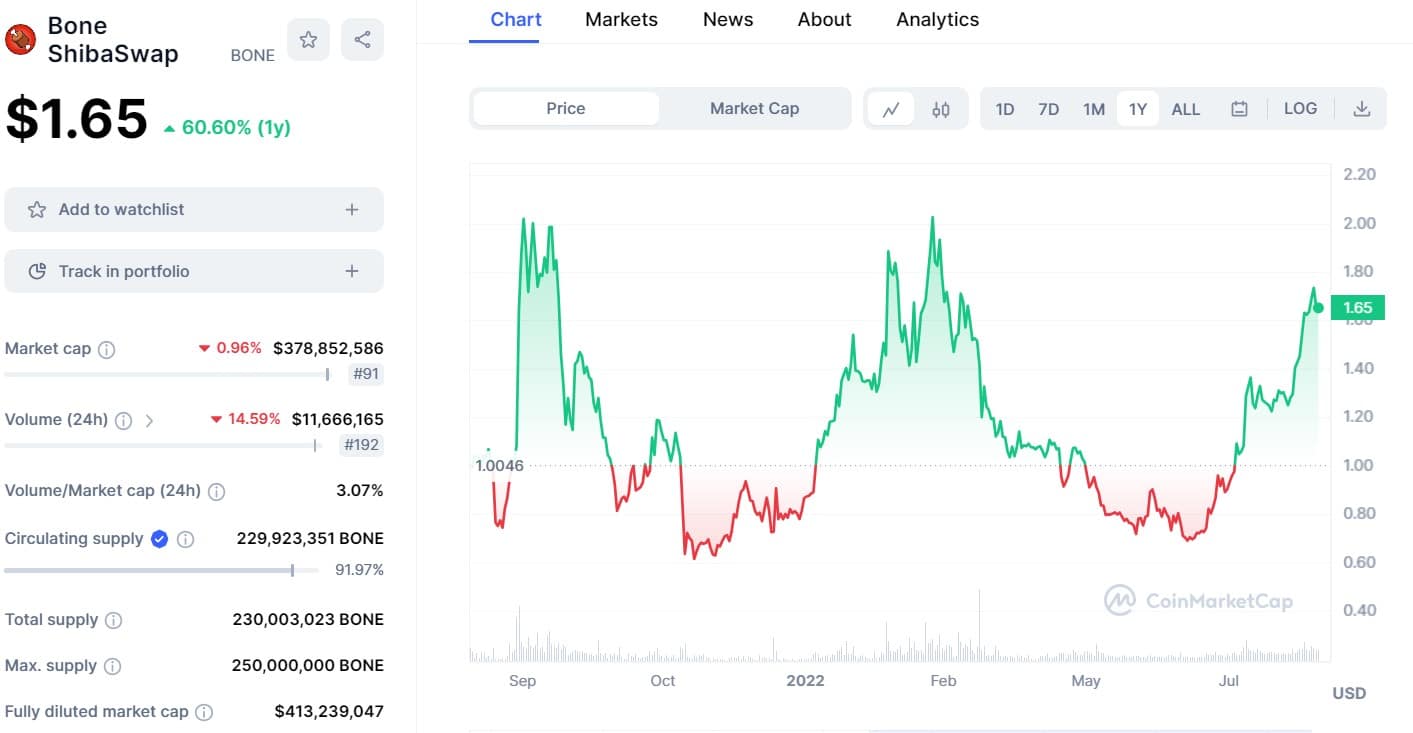Click the BONE ticker label
Image resolution: width=1413 pixels, height=733 pixels.
pos(253,56)
